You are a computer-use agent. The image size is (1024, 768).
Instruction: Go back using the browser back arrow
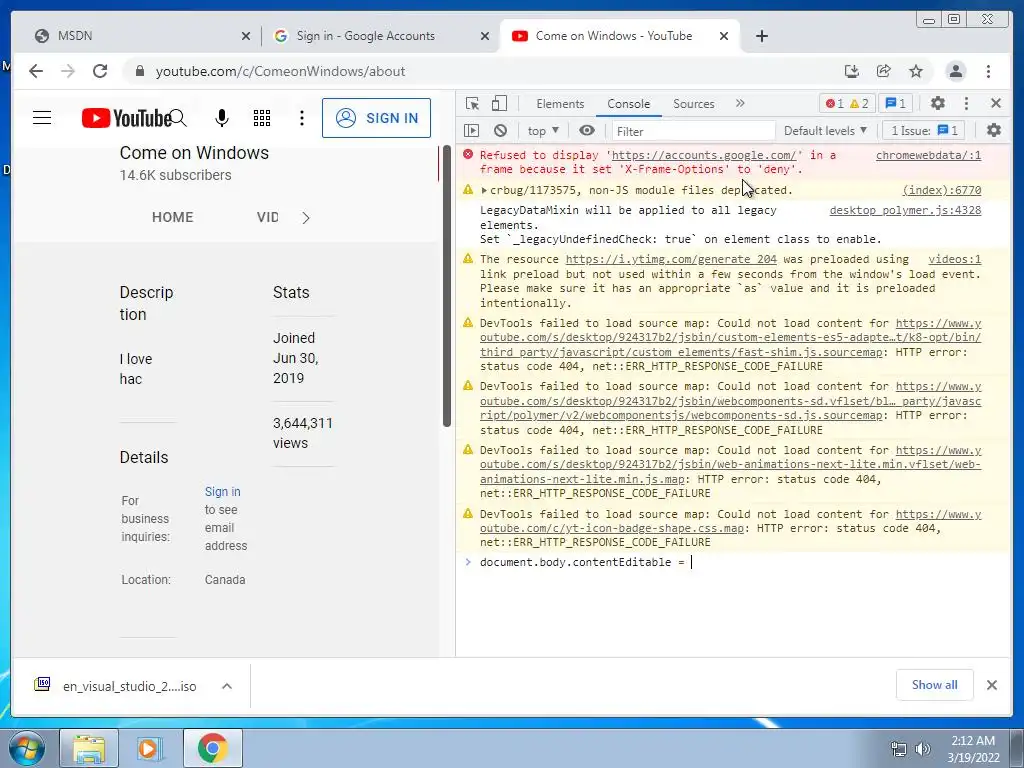(36, 71)
